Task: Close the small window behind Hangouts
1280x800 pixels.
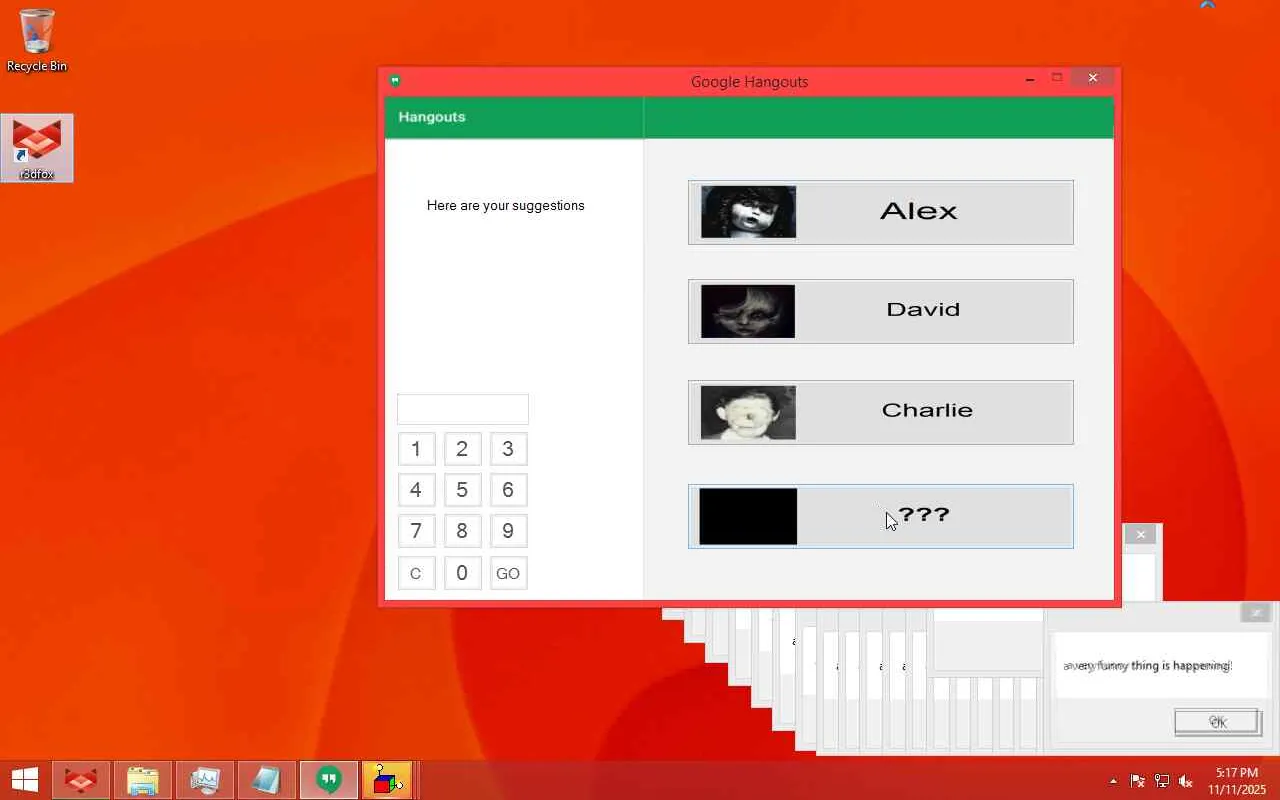Action: coord(1140,535)
